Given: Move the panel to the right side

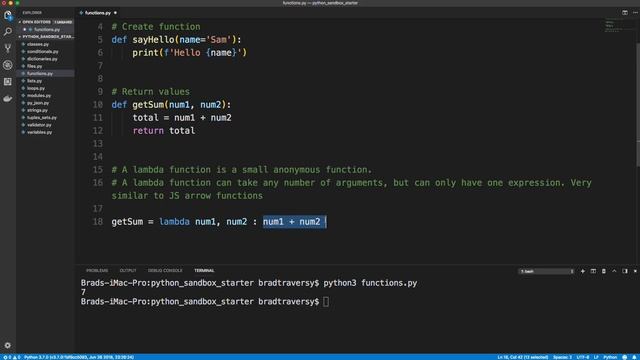Looking at the screenshot, I should 625,271.
